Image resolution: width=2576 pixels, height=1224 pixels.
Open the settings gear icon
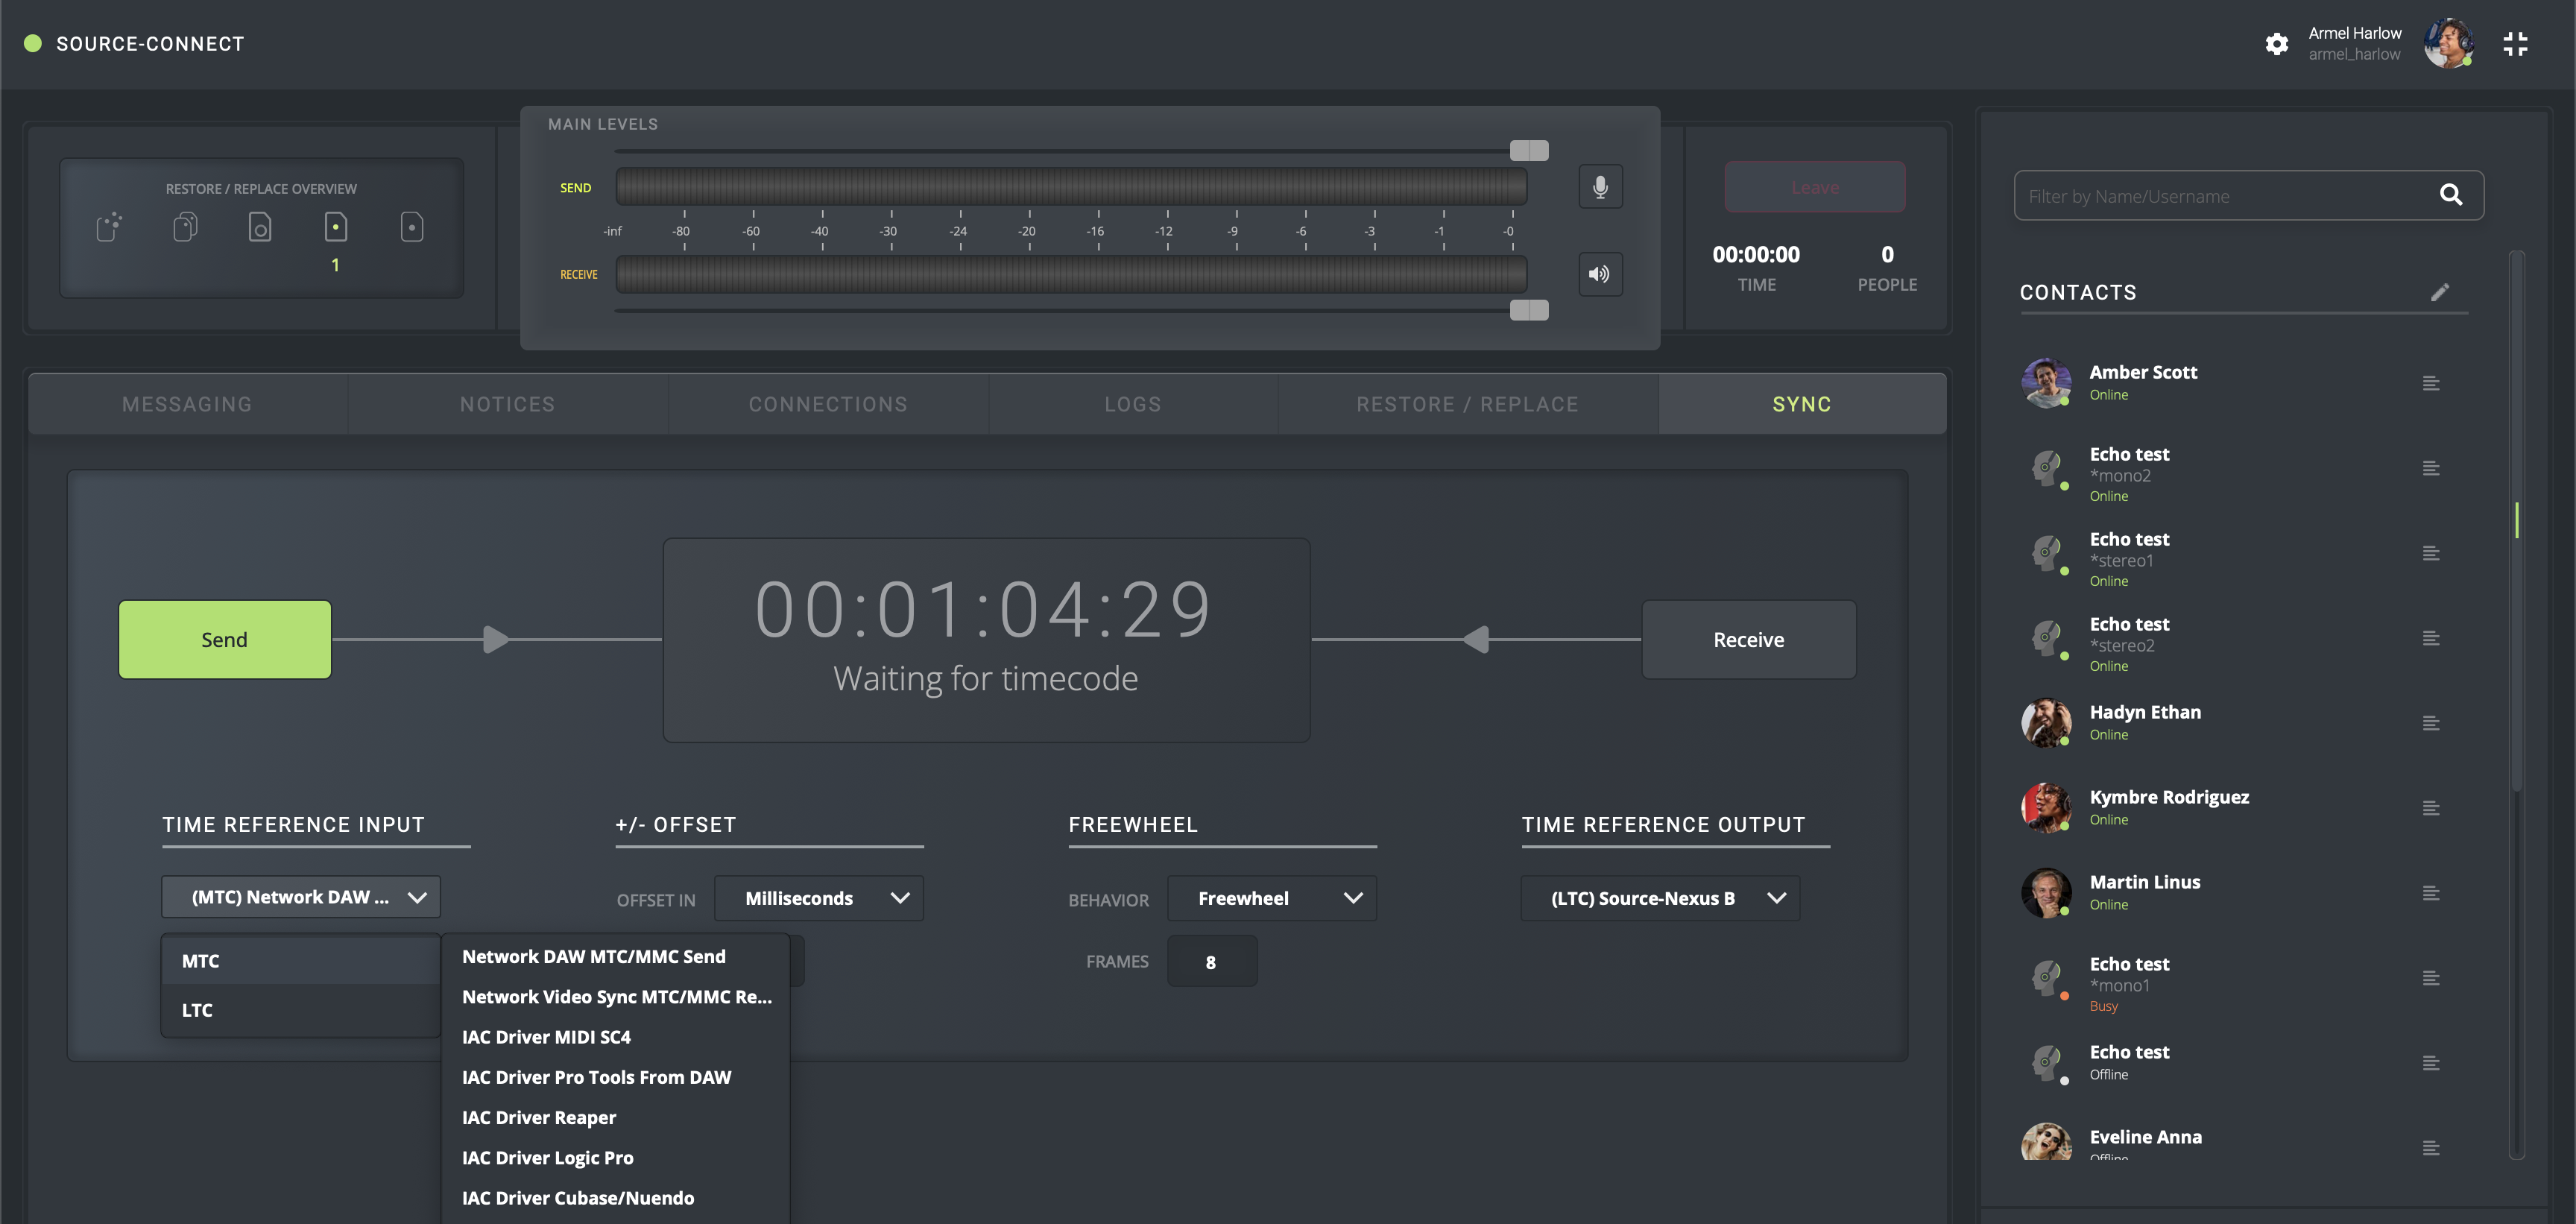[2276, 44]
